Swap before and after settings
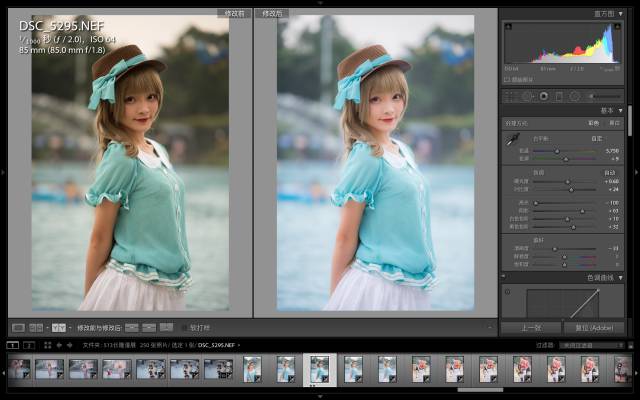The width and height of the screenshot is (640, 400). 166,327
